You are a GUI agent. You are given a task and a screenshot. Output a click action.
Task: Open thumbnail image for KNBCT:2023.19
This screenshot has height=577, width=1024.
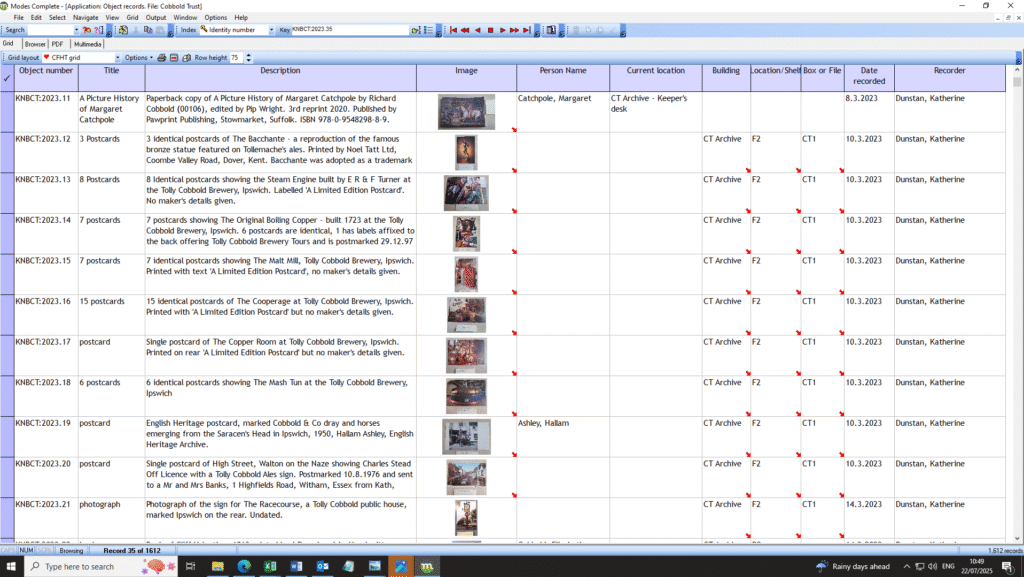pos(466,437)
